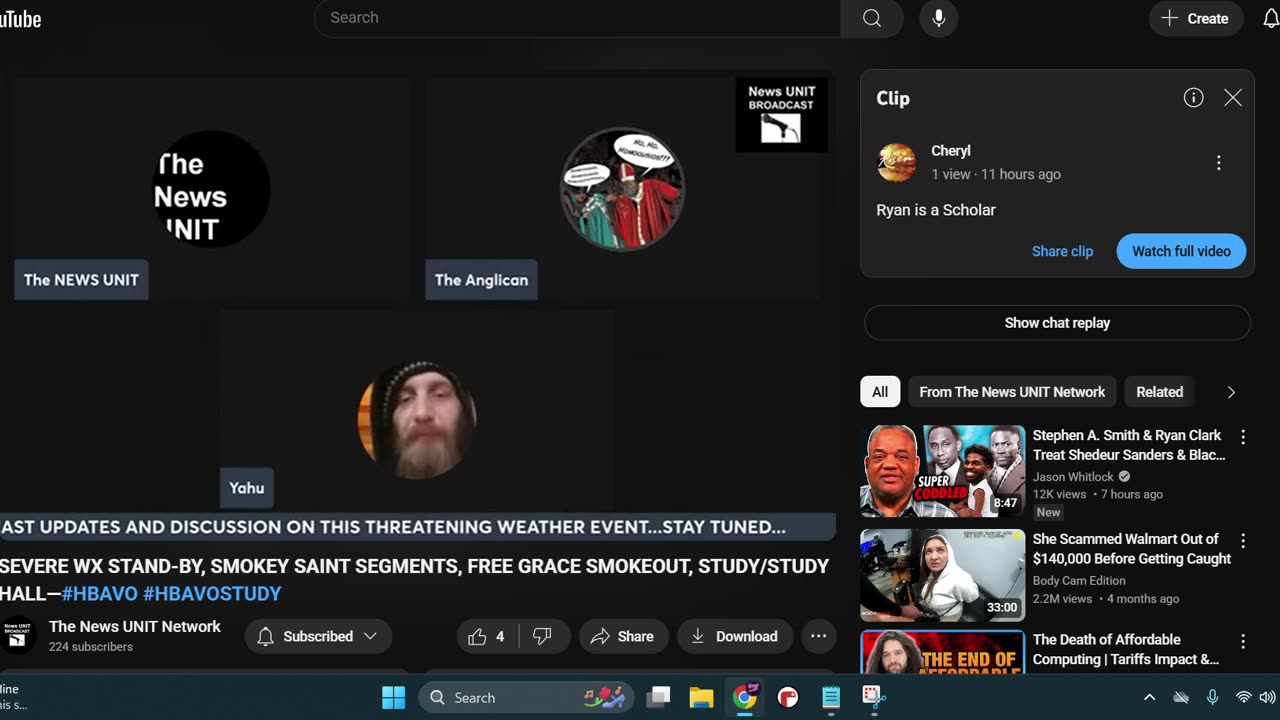1280x720 pixels.
Task: Dislike the video with thumbs down
Action: point(542,636)
